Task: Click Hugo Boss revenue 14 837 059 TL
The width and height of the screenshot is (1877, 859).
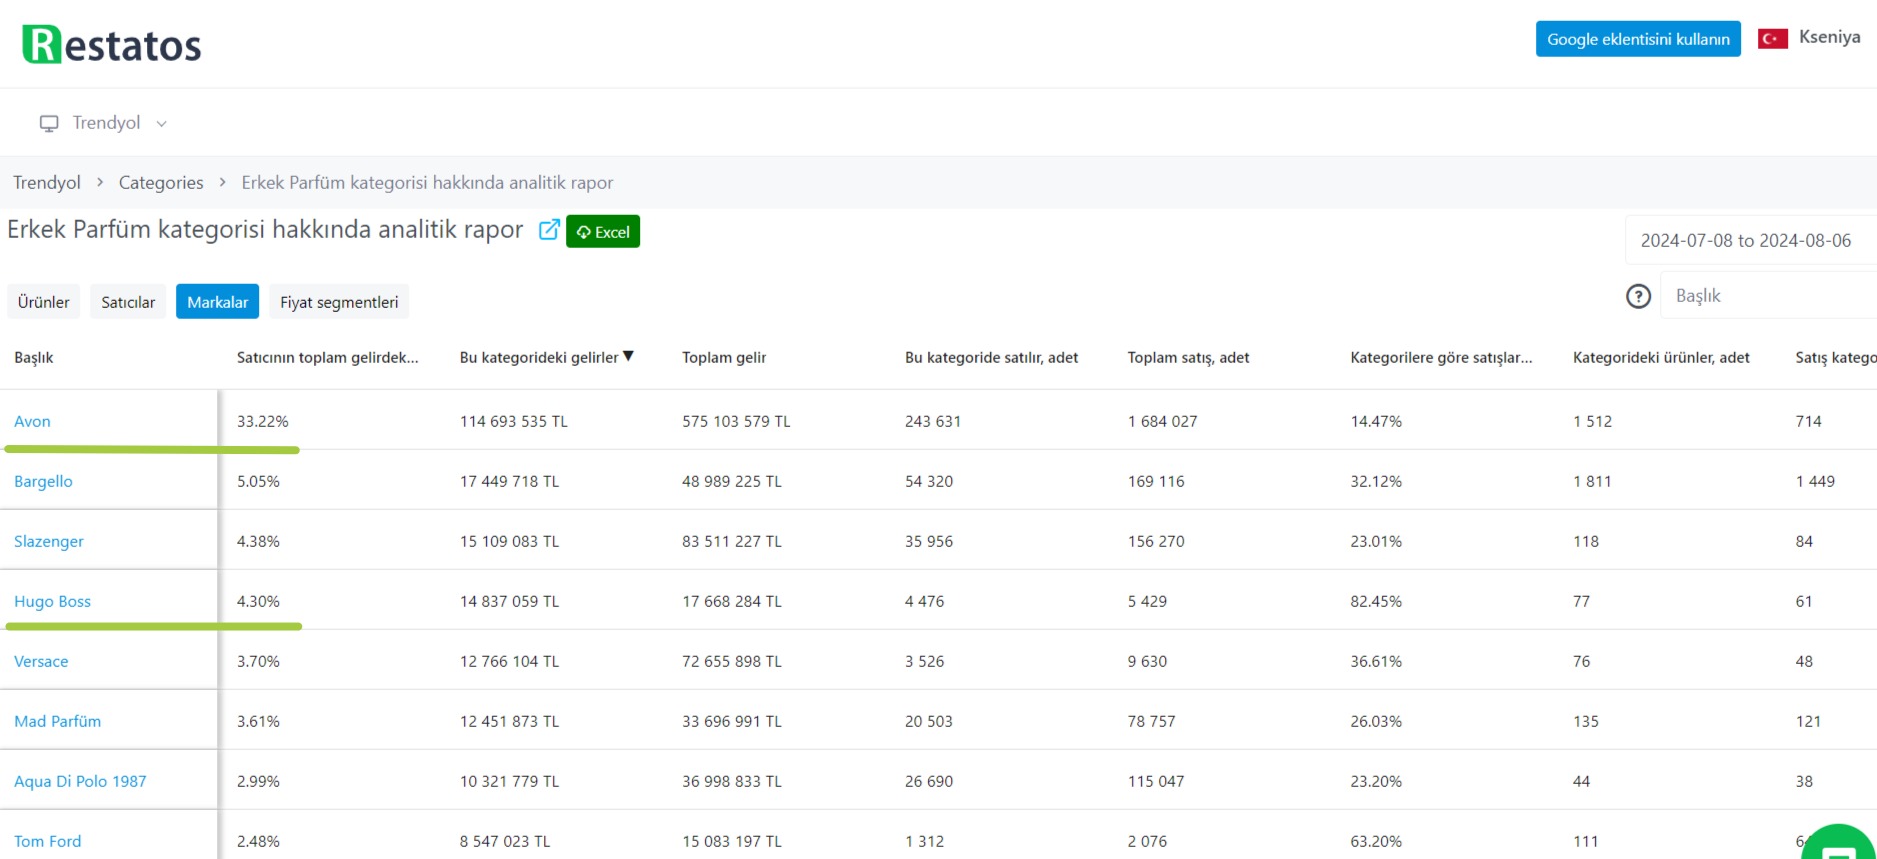Action: click(509, 601)
